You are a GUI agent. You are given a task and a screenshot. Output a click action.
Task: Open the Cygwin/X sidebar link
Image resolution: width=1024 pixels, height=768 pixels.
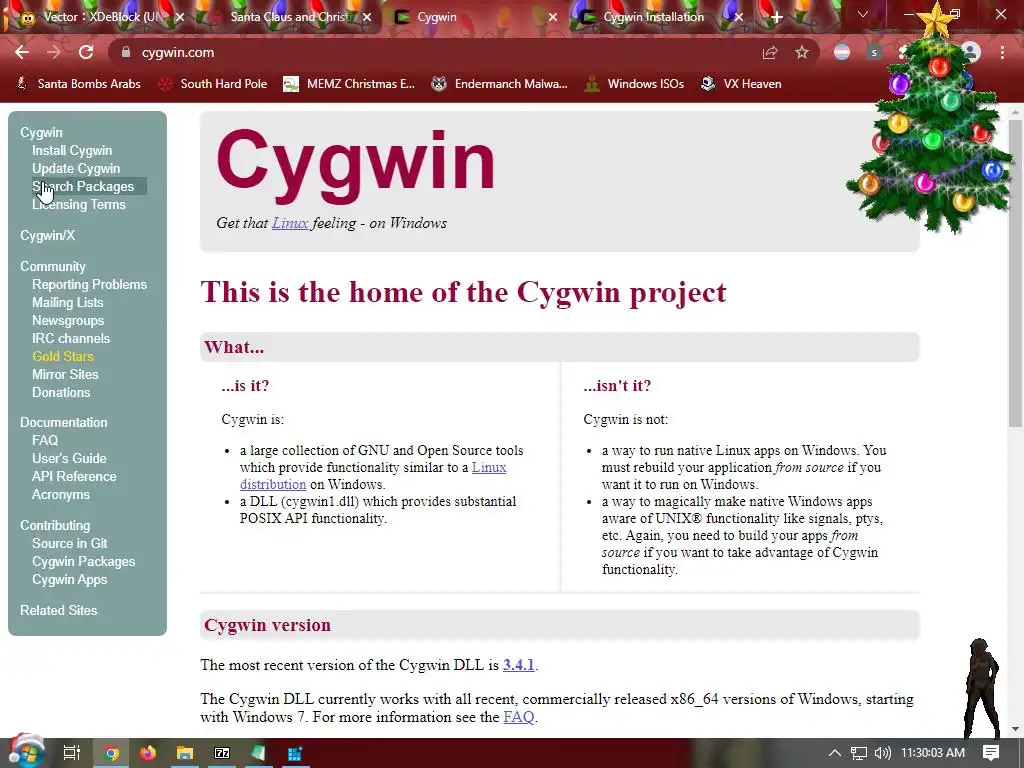[48, 235]
